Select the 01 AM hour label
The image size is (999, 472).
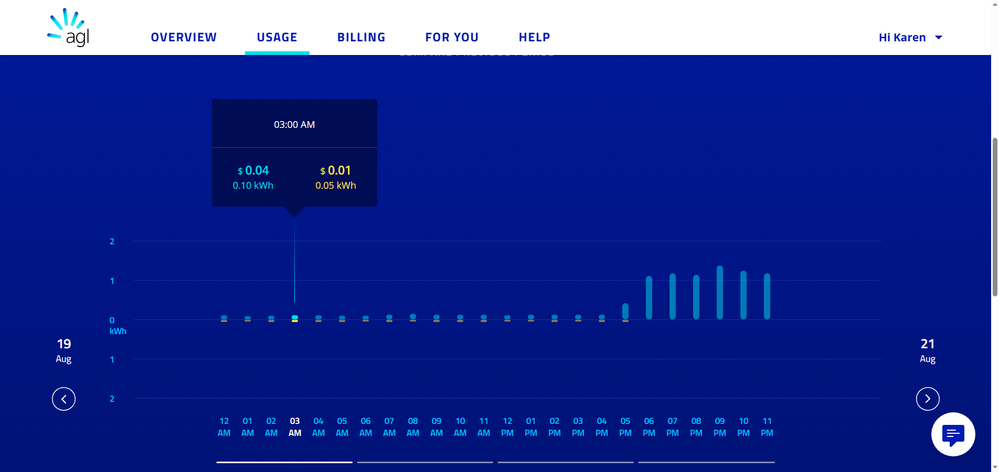(248, 427)
